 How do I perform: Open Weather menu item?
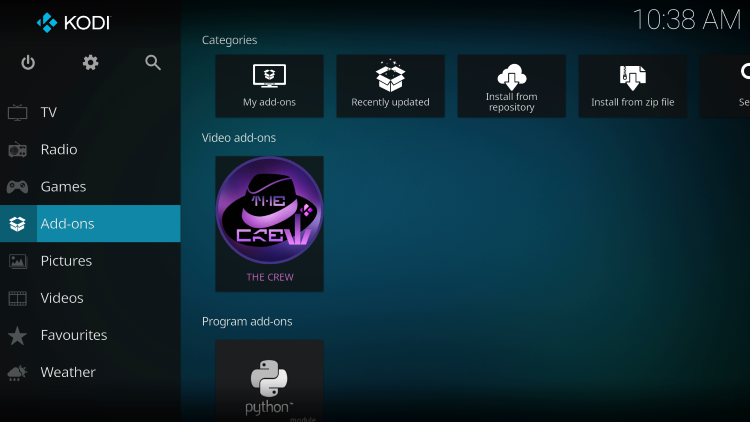point(90,373)
